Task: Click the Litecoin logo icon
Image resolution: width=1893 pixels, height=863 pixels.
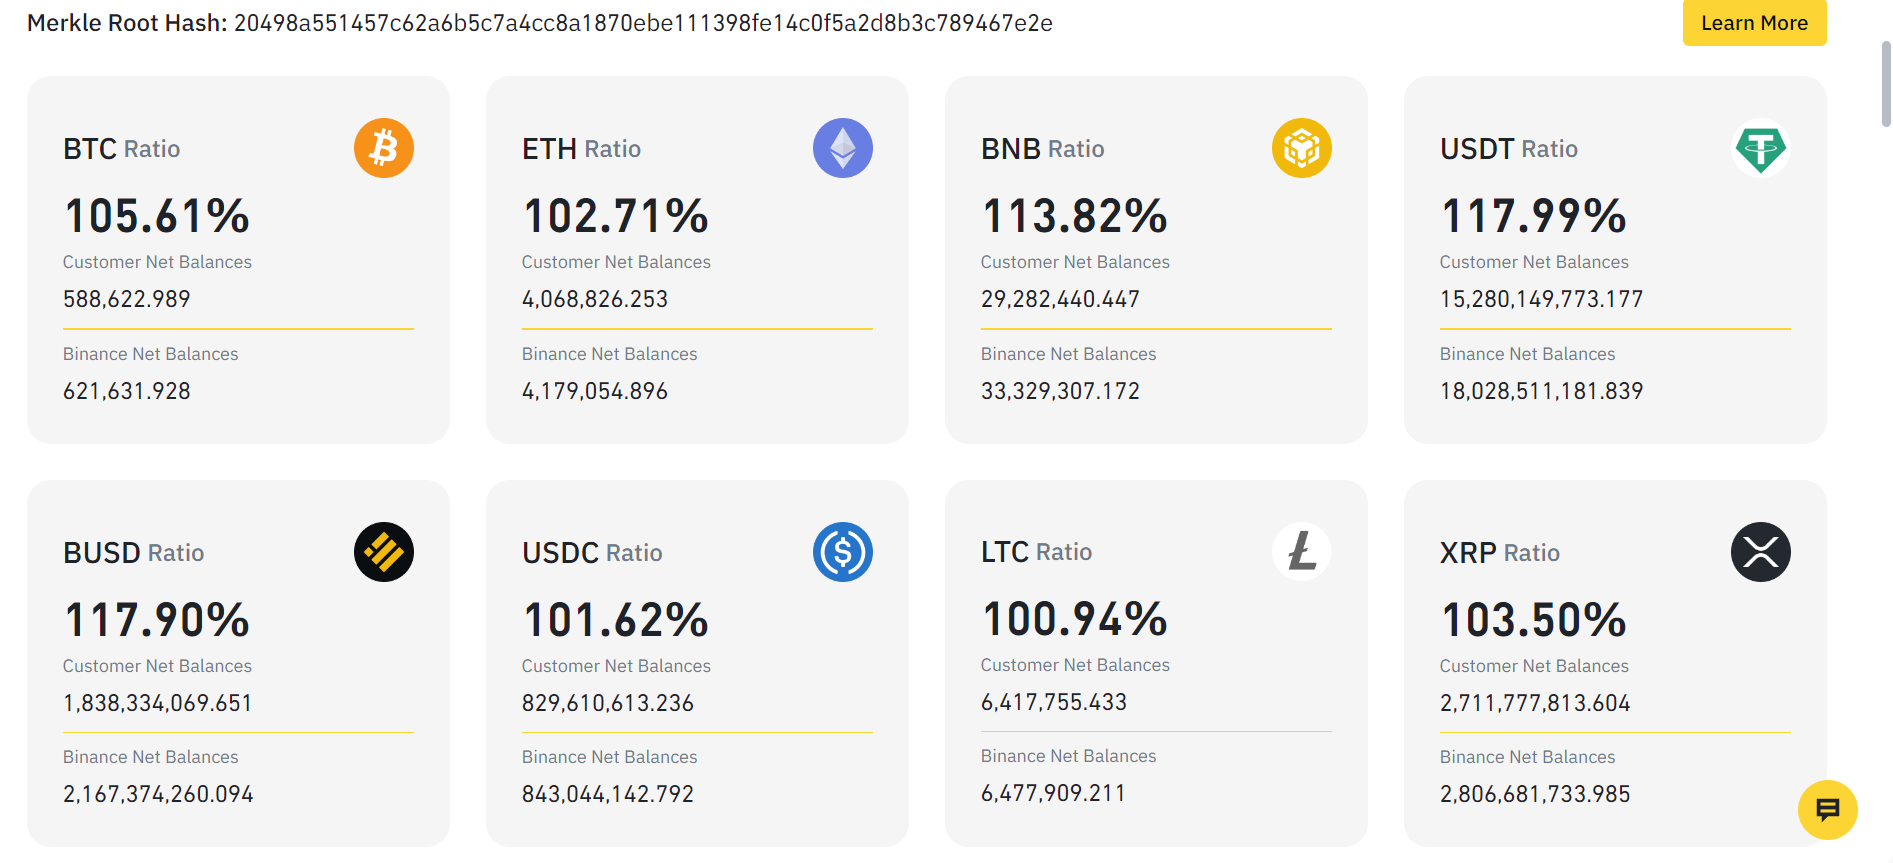Action: coord(1301,551)
